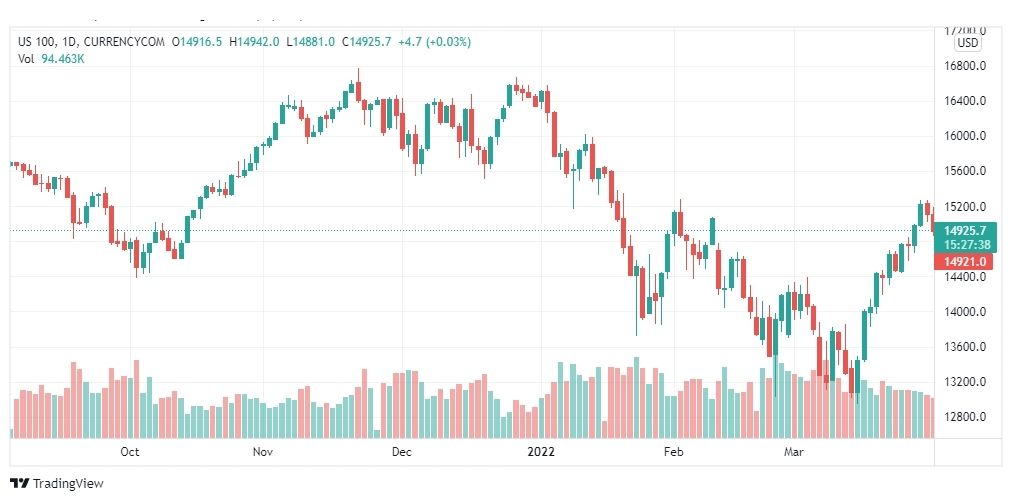Screen dimensions: 1012x501
Task: Click the TradingView logo icon
Action: coord(19,483)
